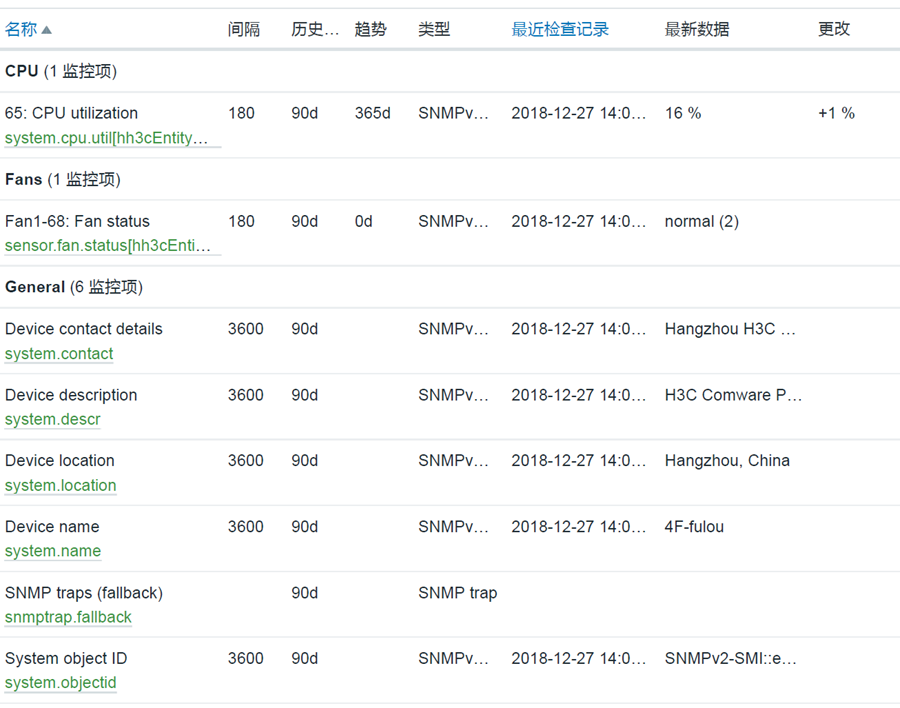Click the 间隔 column header
Screen dimensions: 900x708
point(244,29)
